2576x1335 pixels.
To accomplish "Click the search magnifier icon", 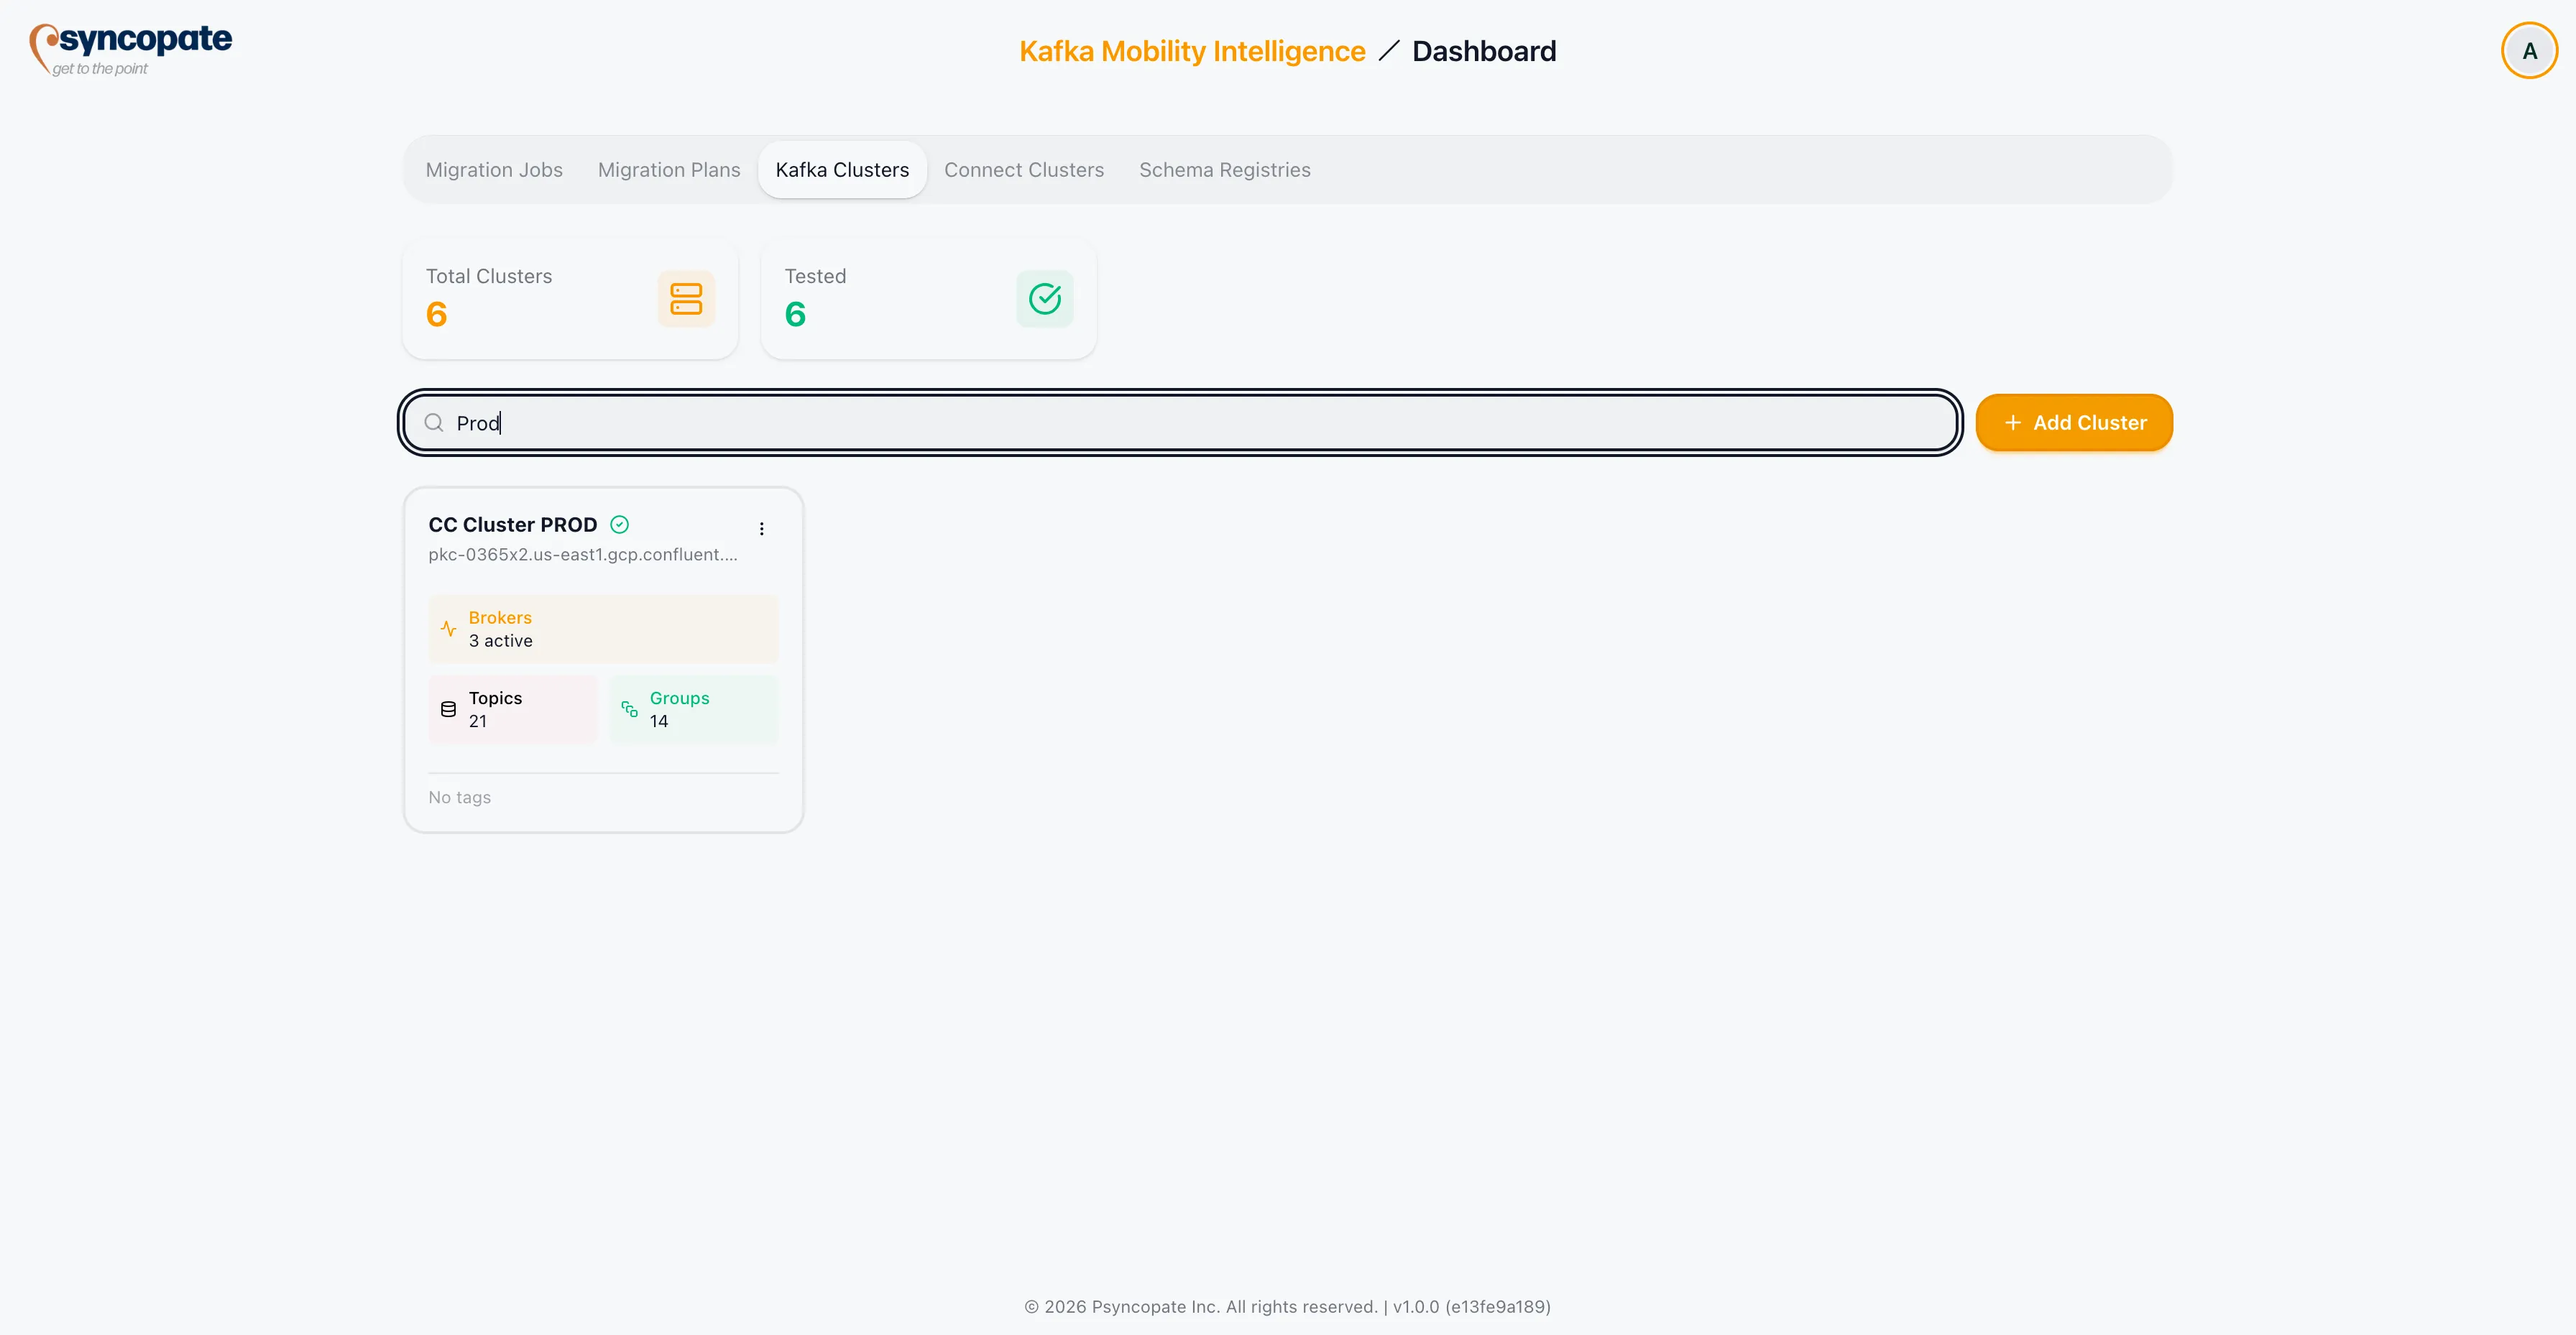I will point(433,422).
